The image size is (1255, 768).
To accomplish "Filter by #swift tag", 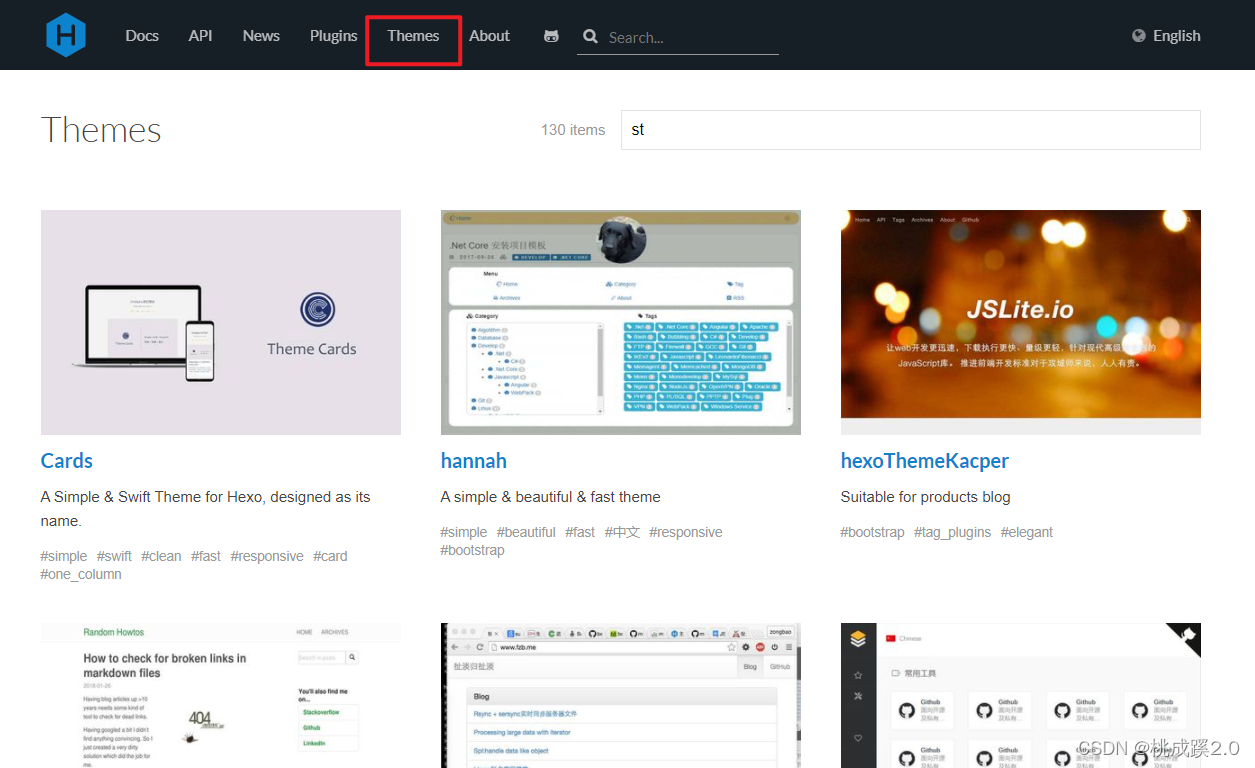I will [114, 556].
